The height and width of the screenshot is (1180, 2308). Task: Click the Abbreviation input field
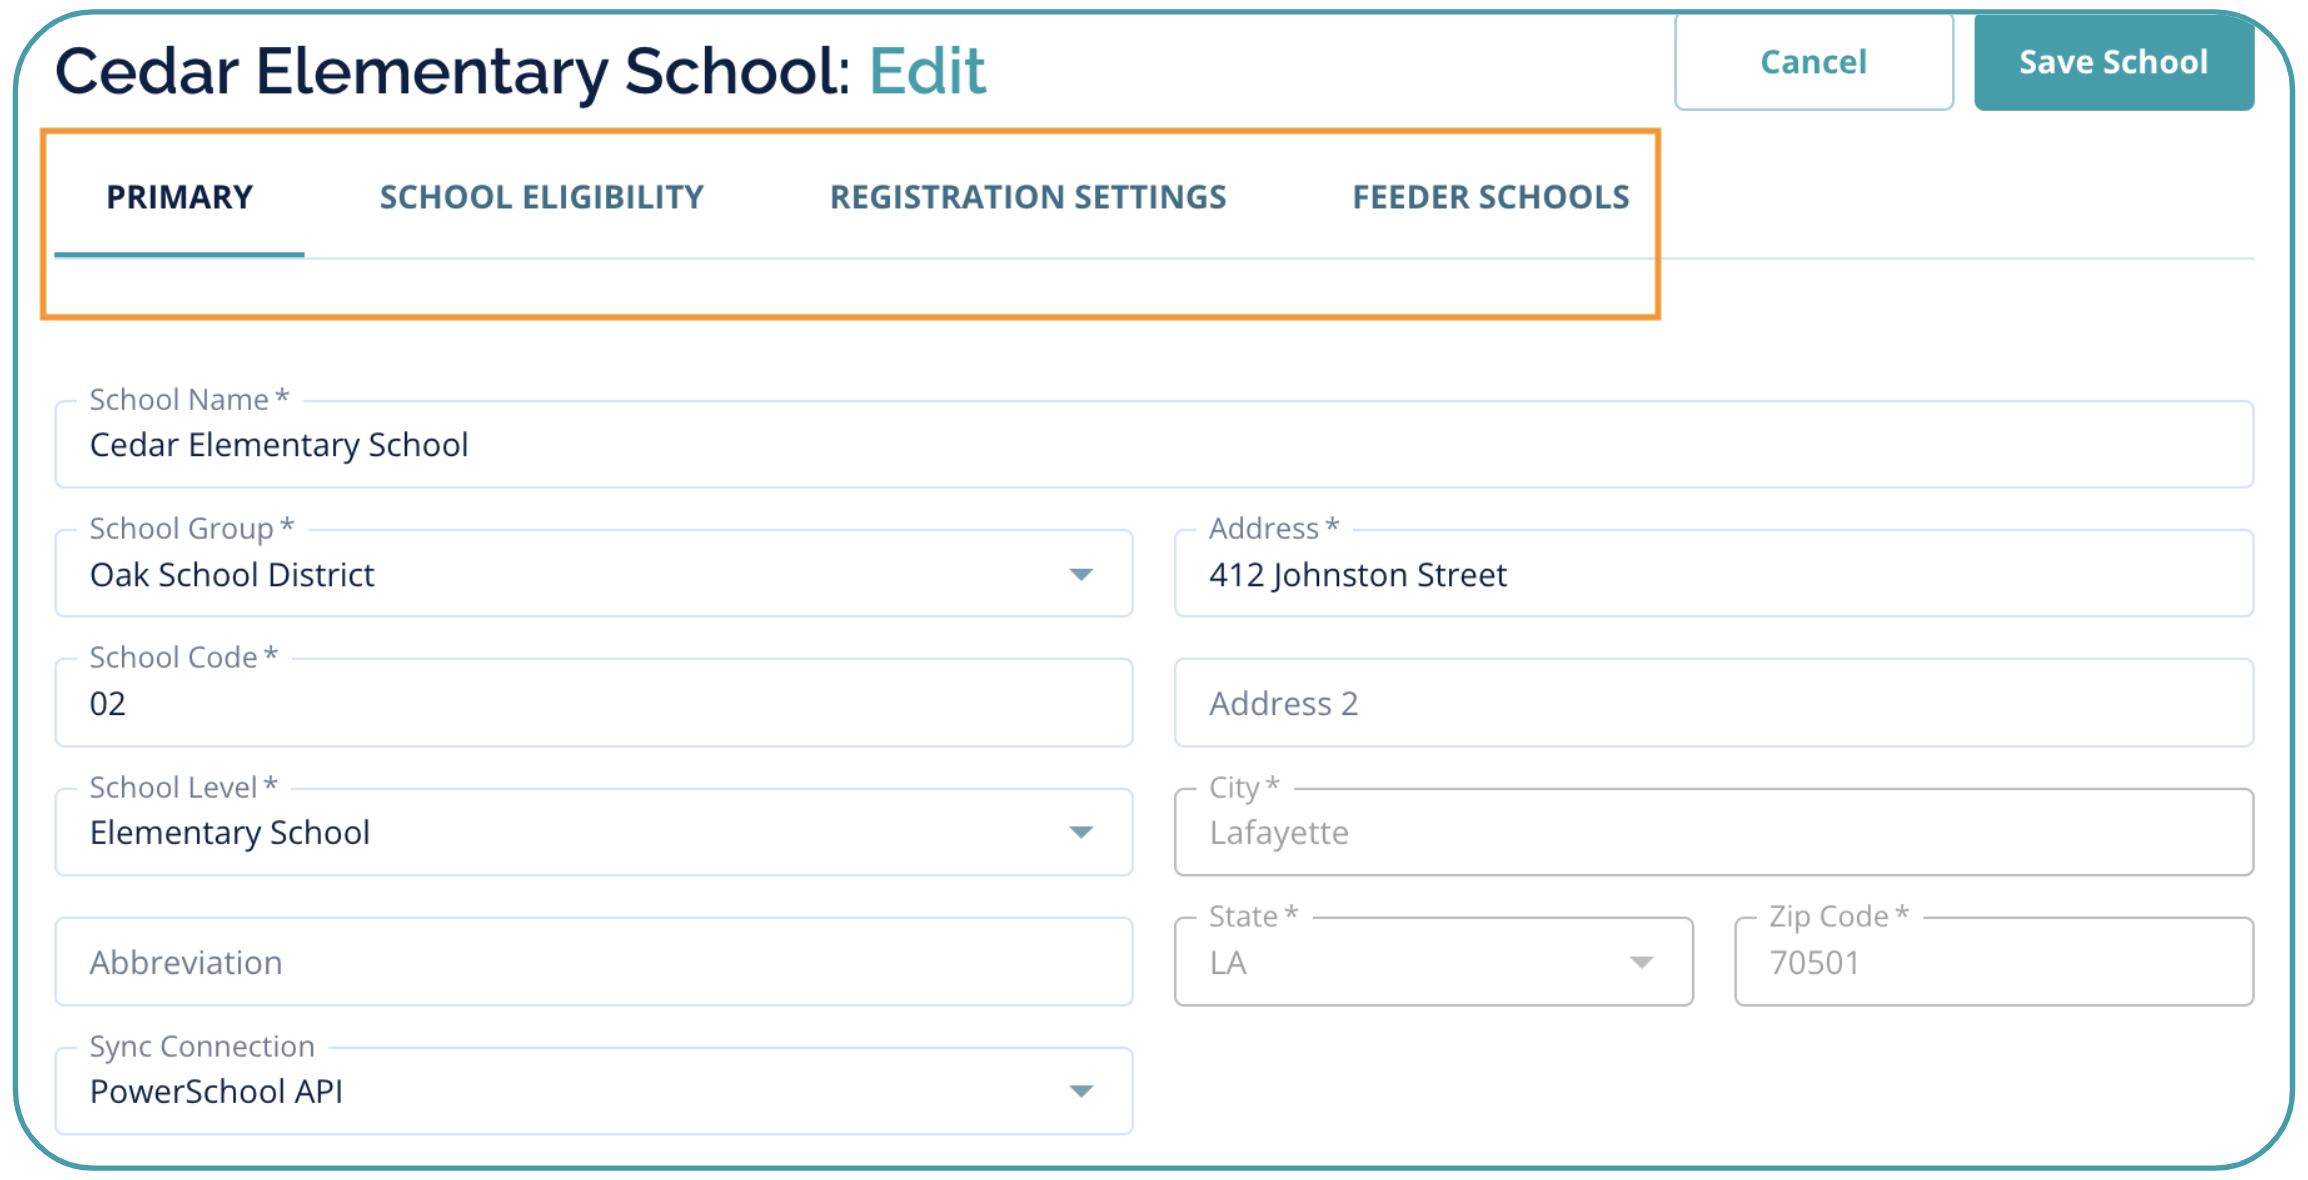[x=593, y=962]
